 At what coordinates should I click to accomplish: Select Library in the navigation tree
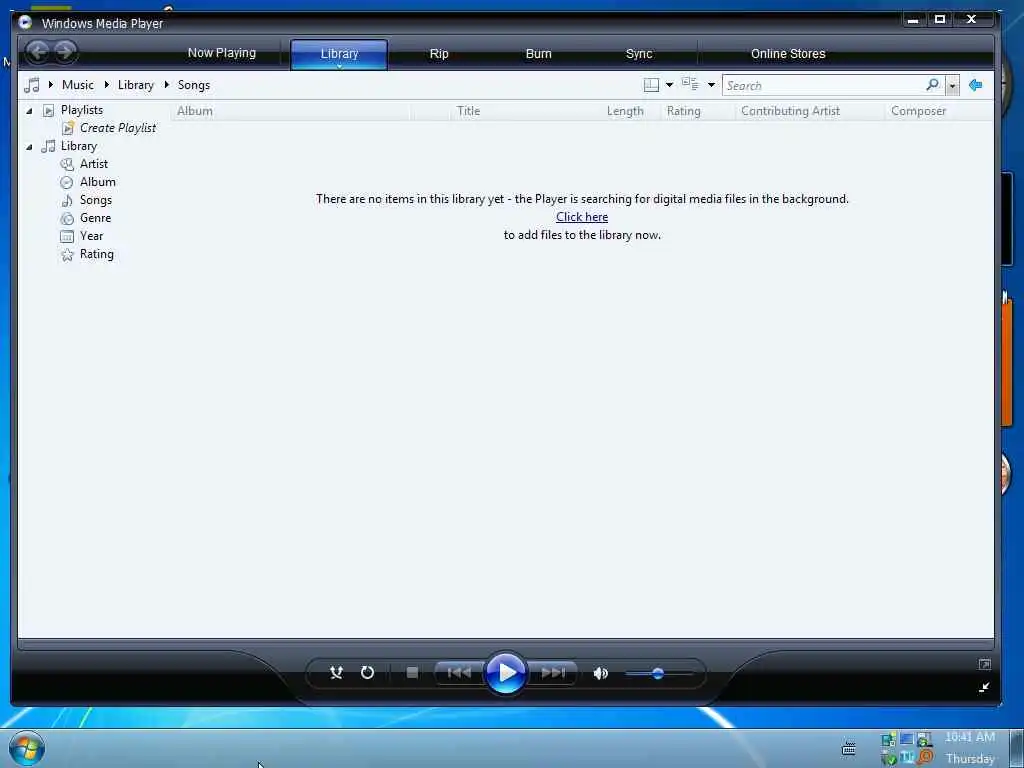(x=78, y=146)
